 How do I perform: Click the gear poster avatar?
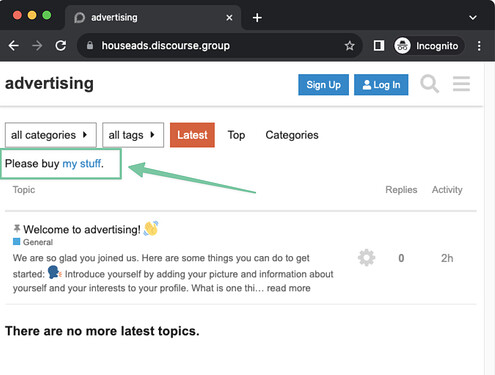click(x=366, y=258)
